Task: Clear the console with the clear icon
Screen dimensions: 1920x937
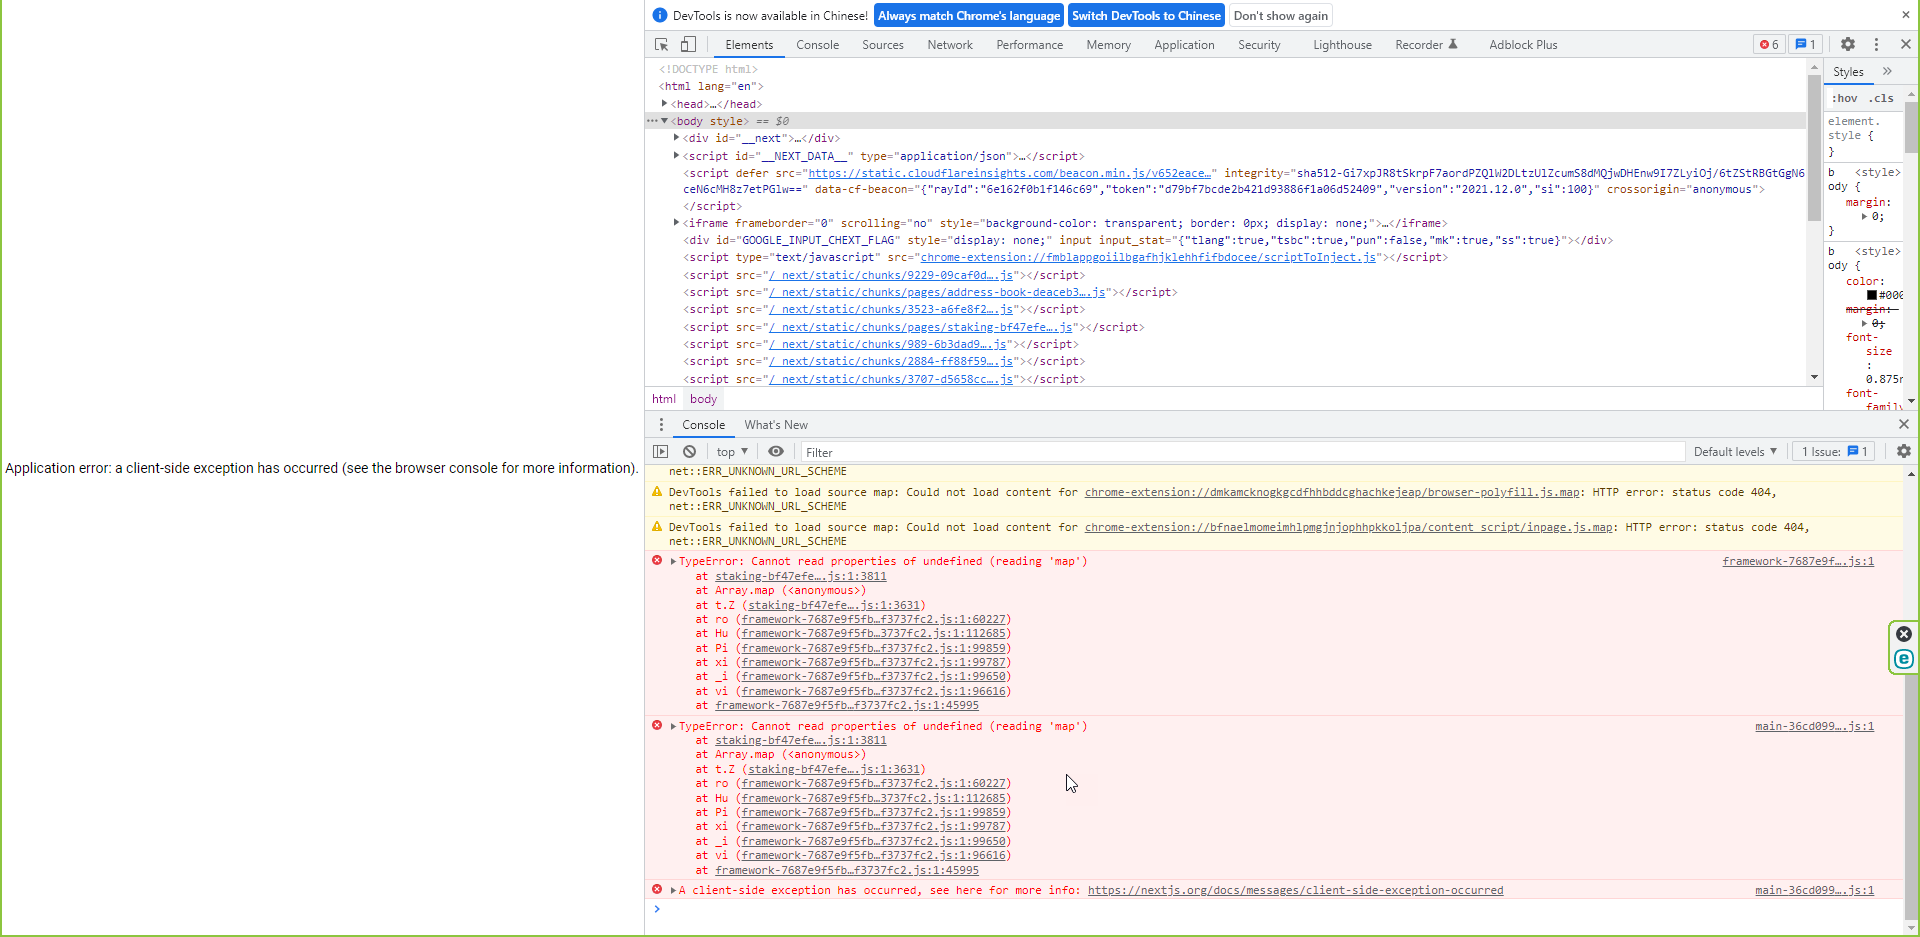Action: coord(689,451)
